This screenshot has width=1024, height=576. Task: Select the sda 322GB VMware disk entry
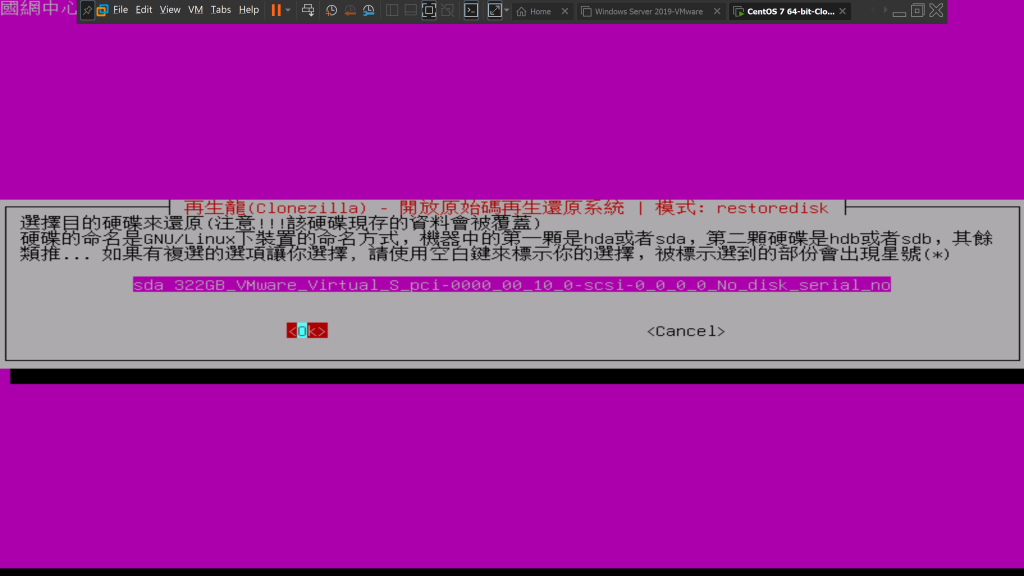(x=511, y=285)
